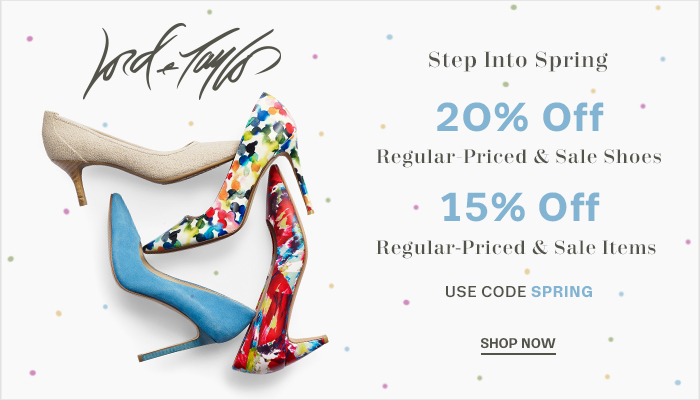The image size is (700, 400).
Task: Click the beige shoe's wooden heel
Action: tap(77, 184)
